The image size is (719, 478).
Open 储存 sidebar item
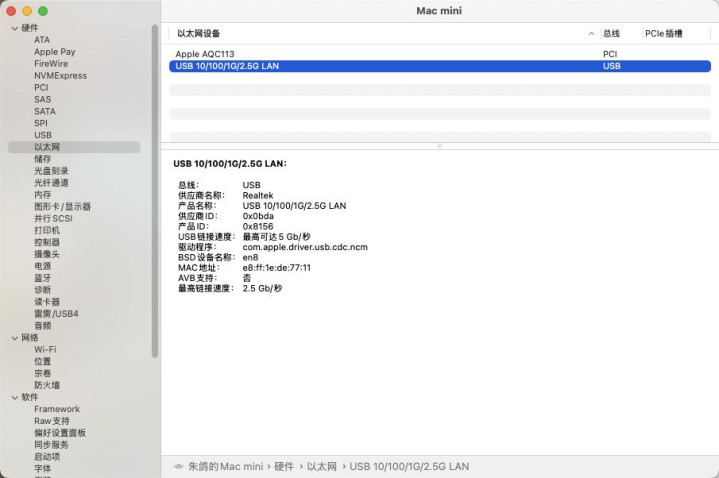coord(42,159)
